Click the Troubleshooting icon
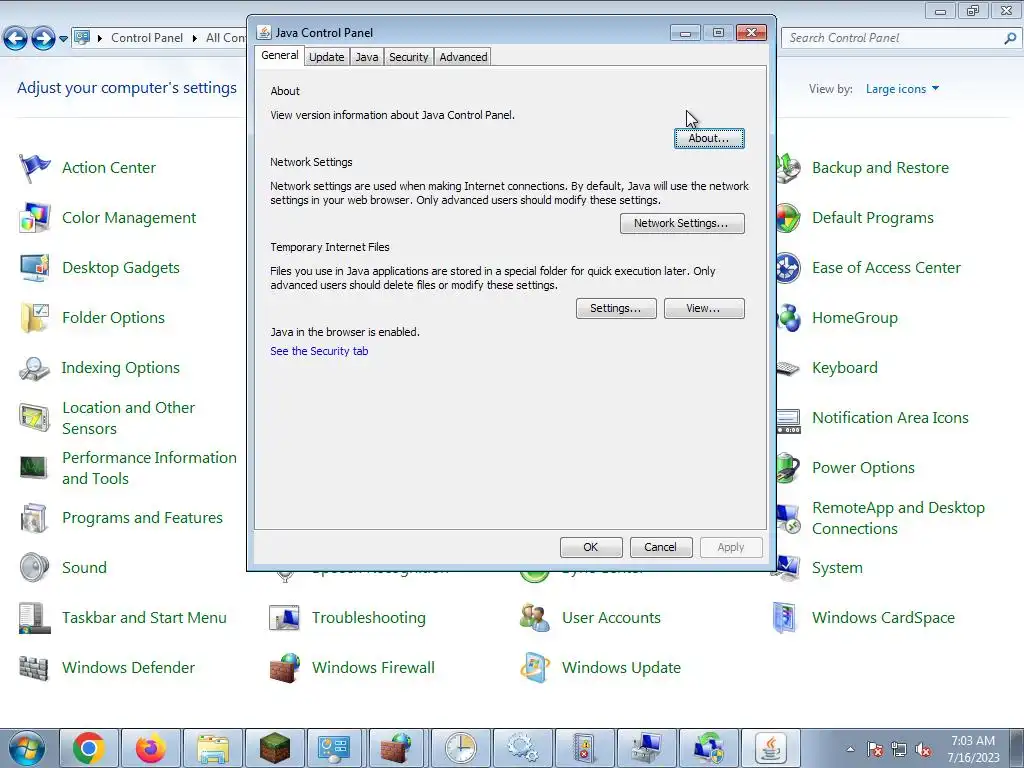The height and width of the screenshot is (768, 1024). click(284, 618)
